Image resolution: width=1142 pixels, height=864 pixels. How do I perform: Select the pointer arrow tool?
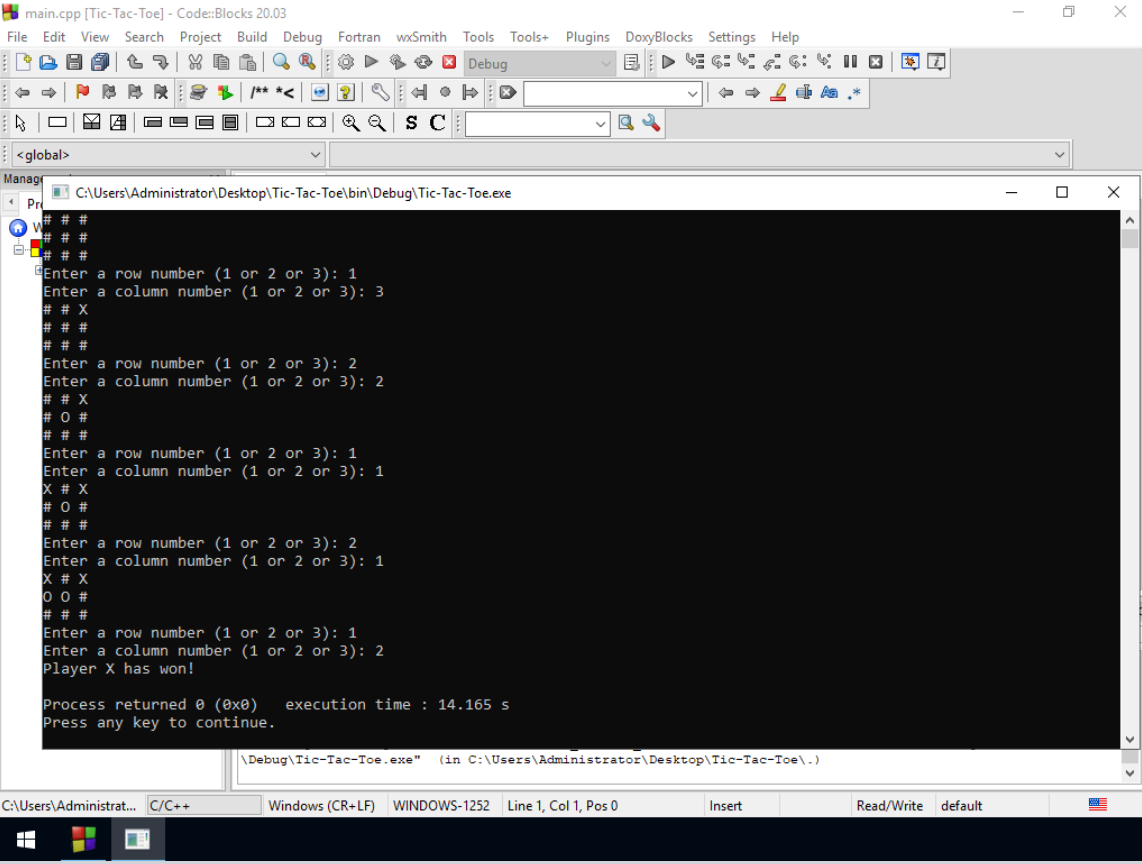pos(20,123)
